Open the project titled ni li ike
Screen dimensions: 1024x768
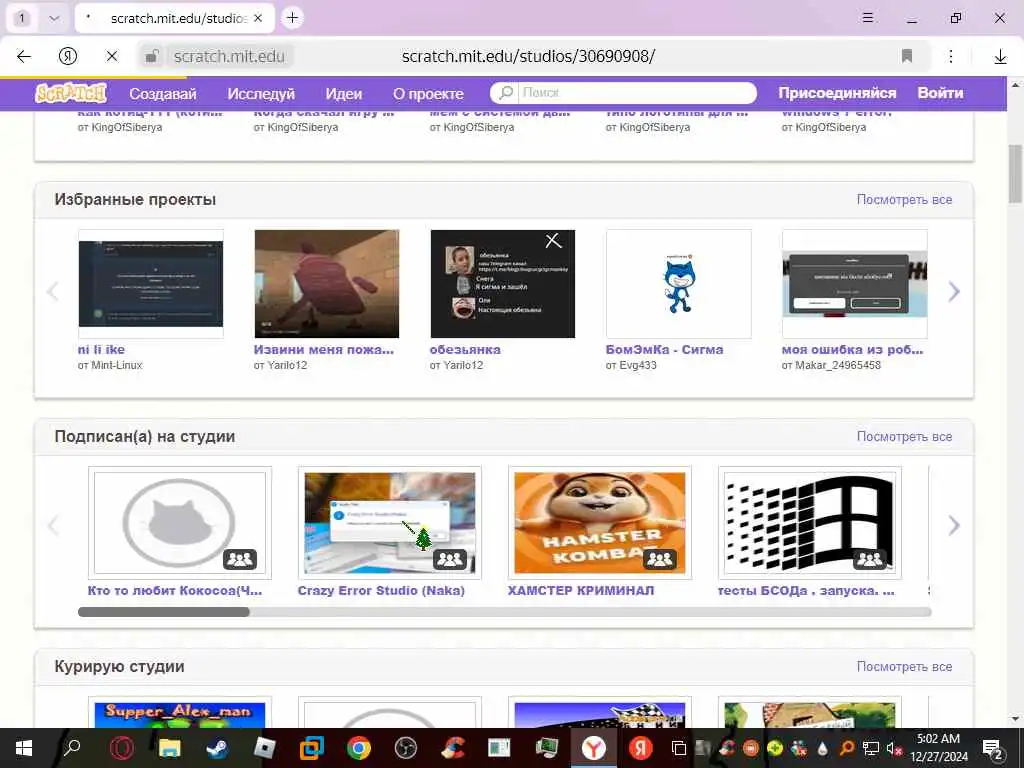(x=101, y=349)
